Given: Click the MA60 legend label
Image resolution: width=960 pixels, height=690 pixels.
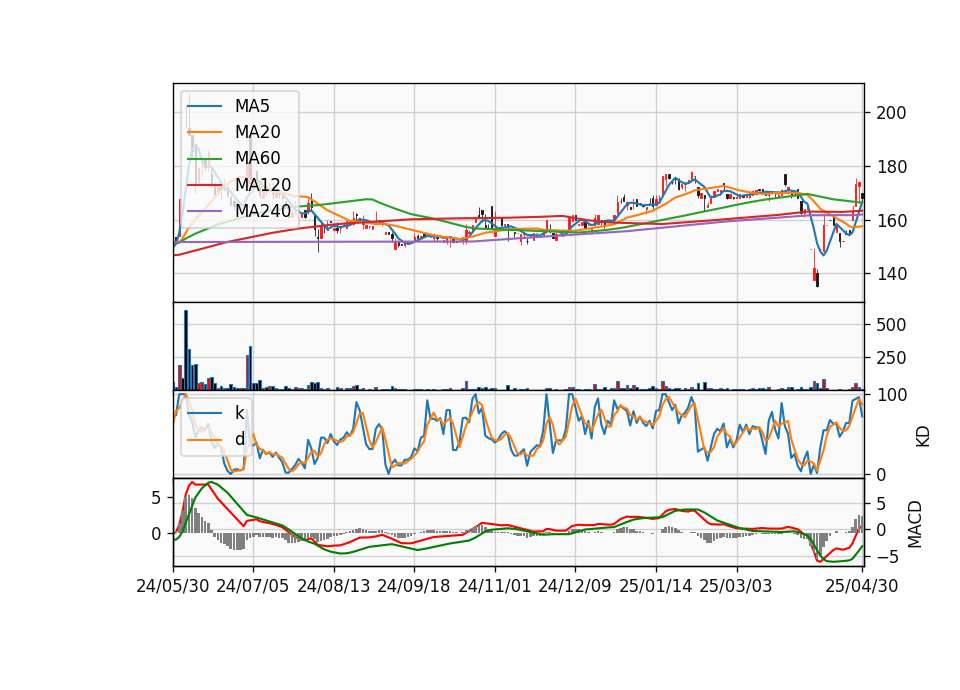Looking at the screenshot, I should (257, 158).
